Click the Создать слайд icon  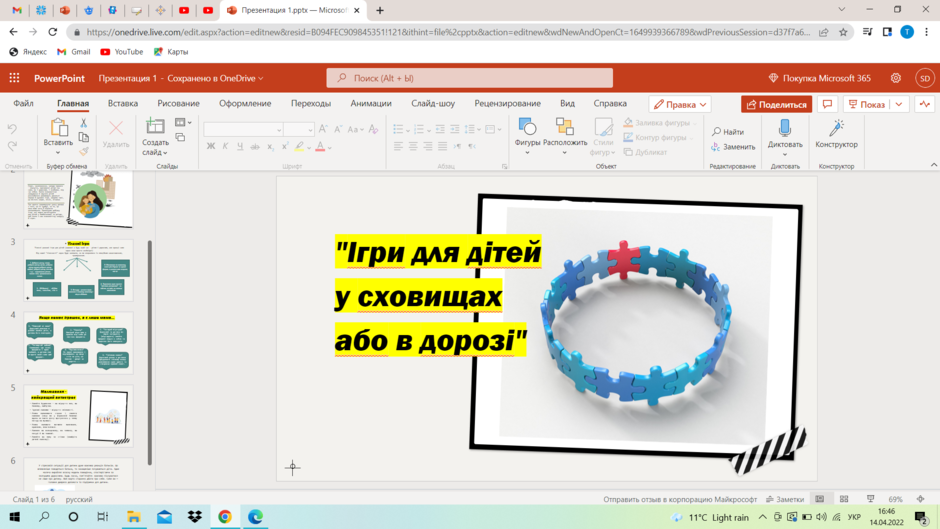coord(155,126)
